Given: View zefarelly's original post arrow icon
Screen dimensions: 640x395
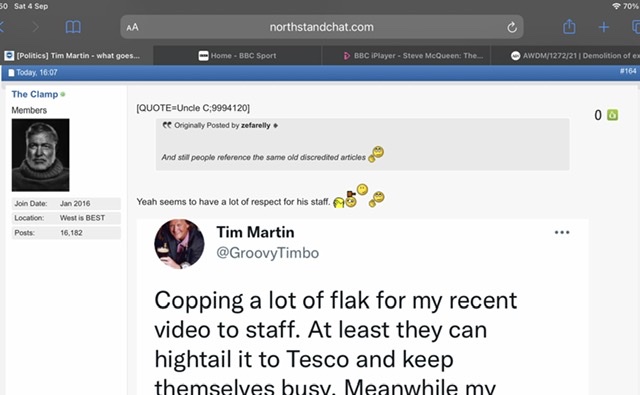Looking at the screenshot, I should coord(276,126).
